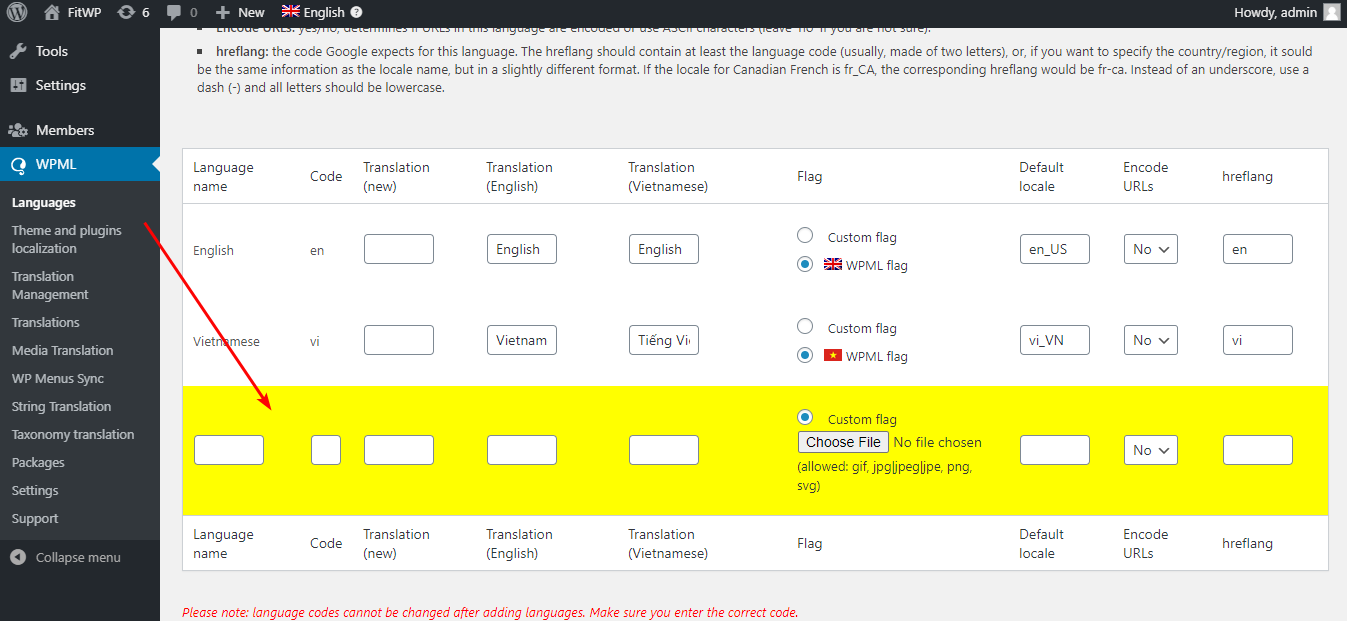
Task: Click the Choose File button
Action: click(x=843, y=442)
